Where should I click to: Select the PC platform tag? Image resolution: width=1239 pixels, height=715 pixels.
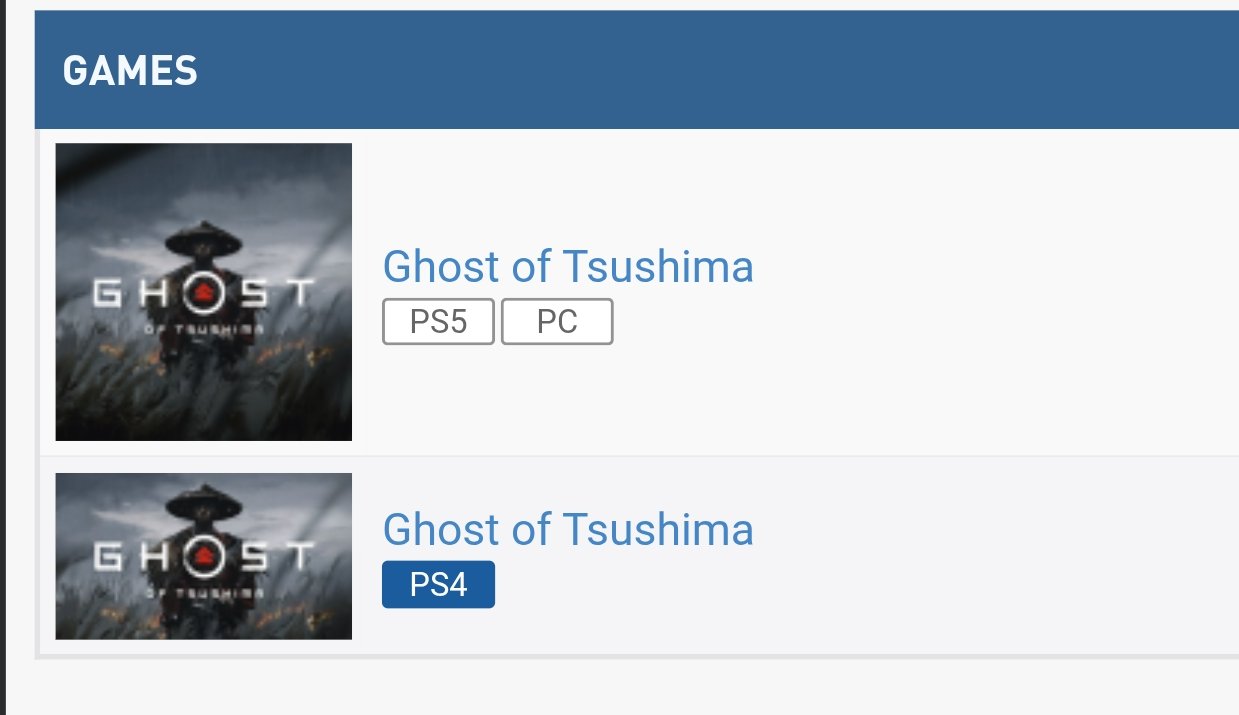pos(557,323)
